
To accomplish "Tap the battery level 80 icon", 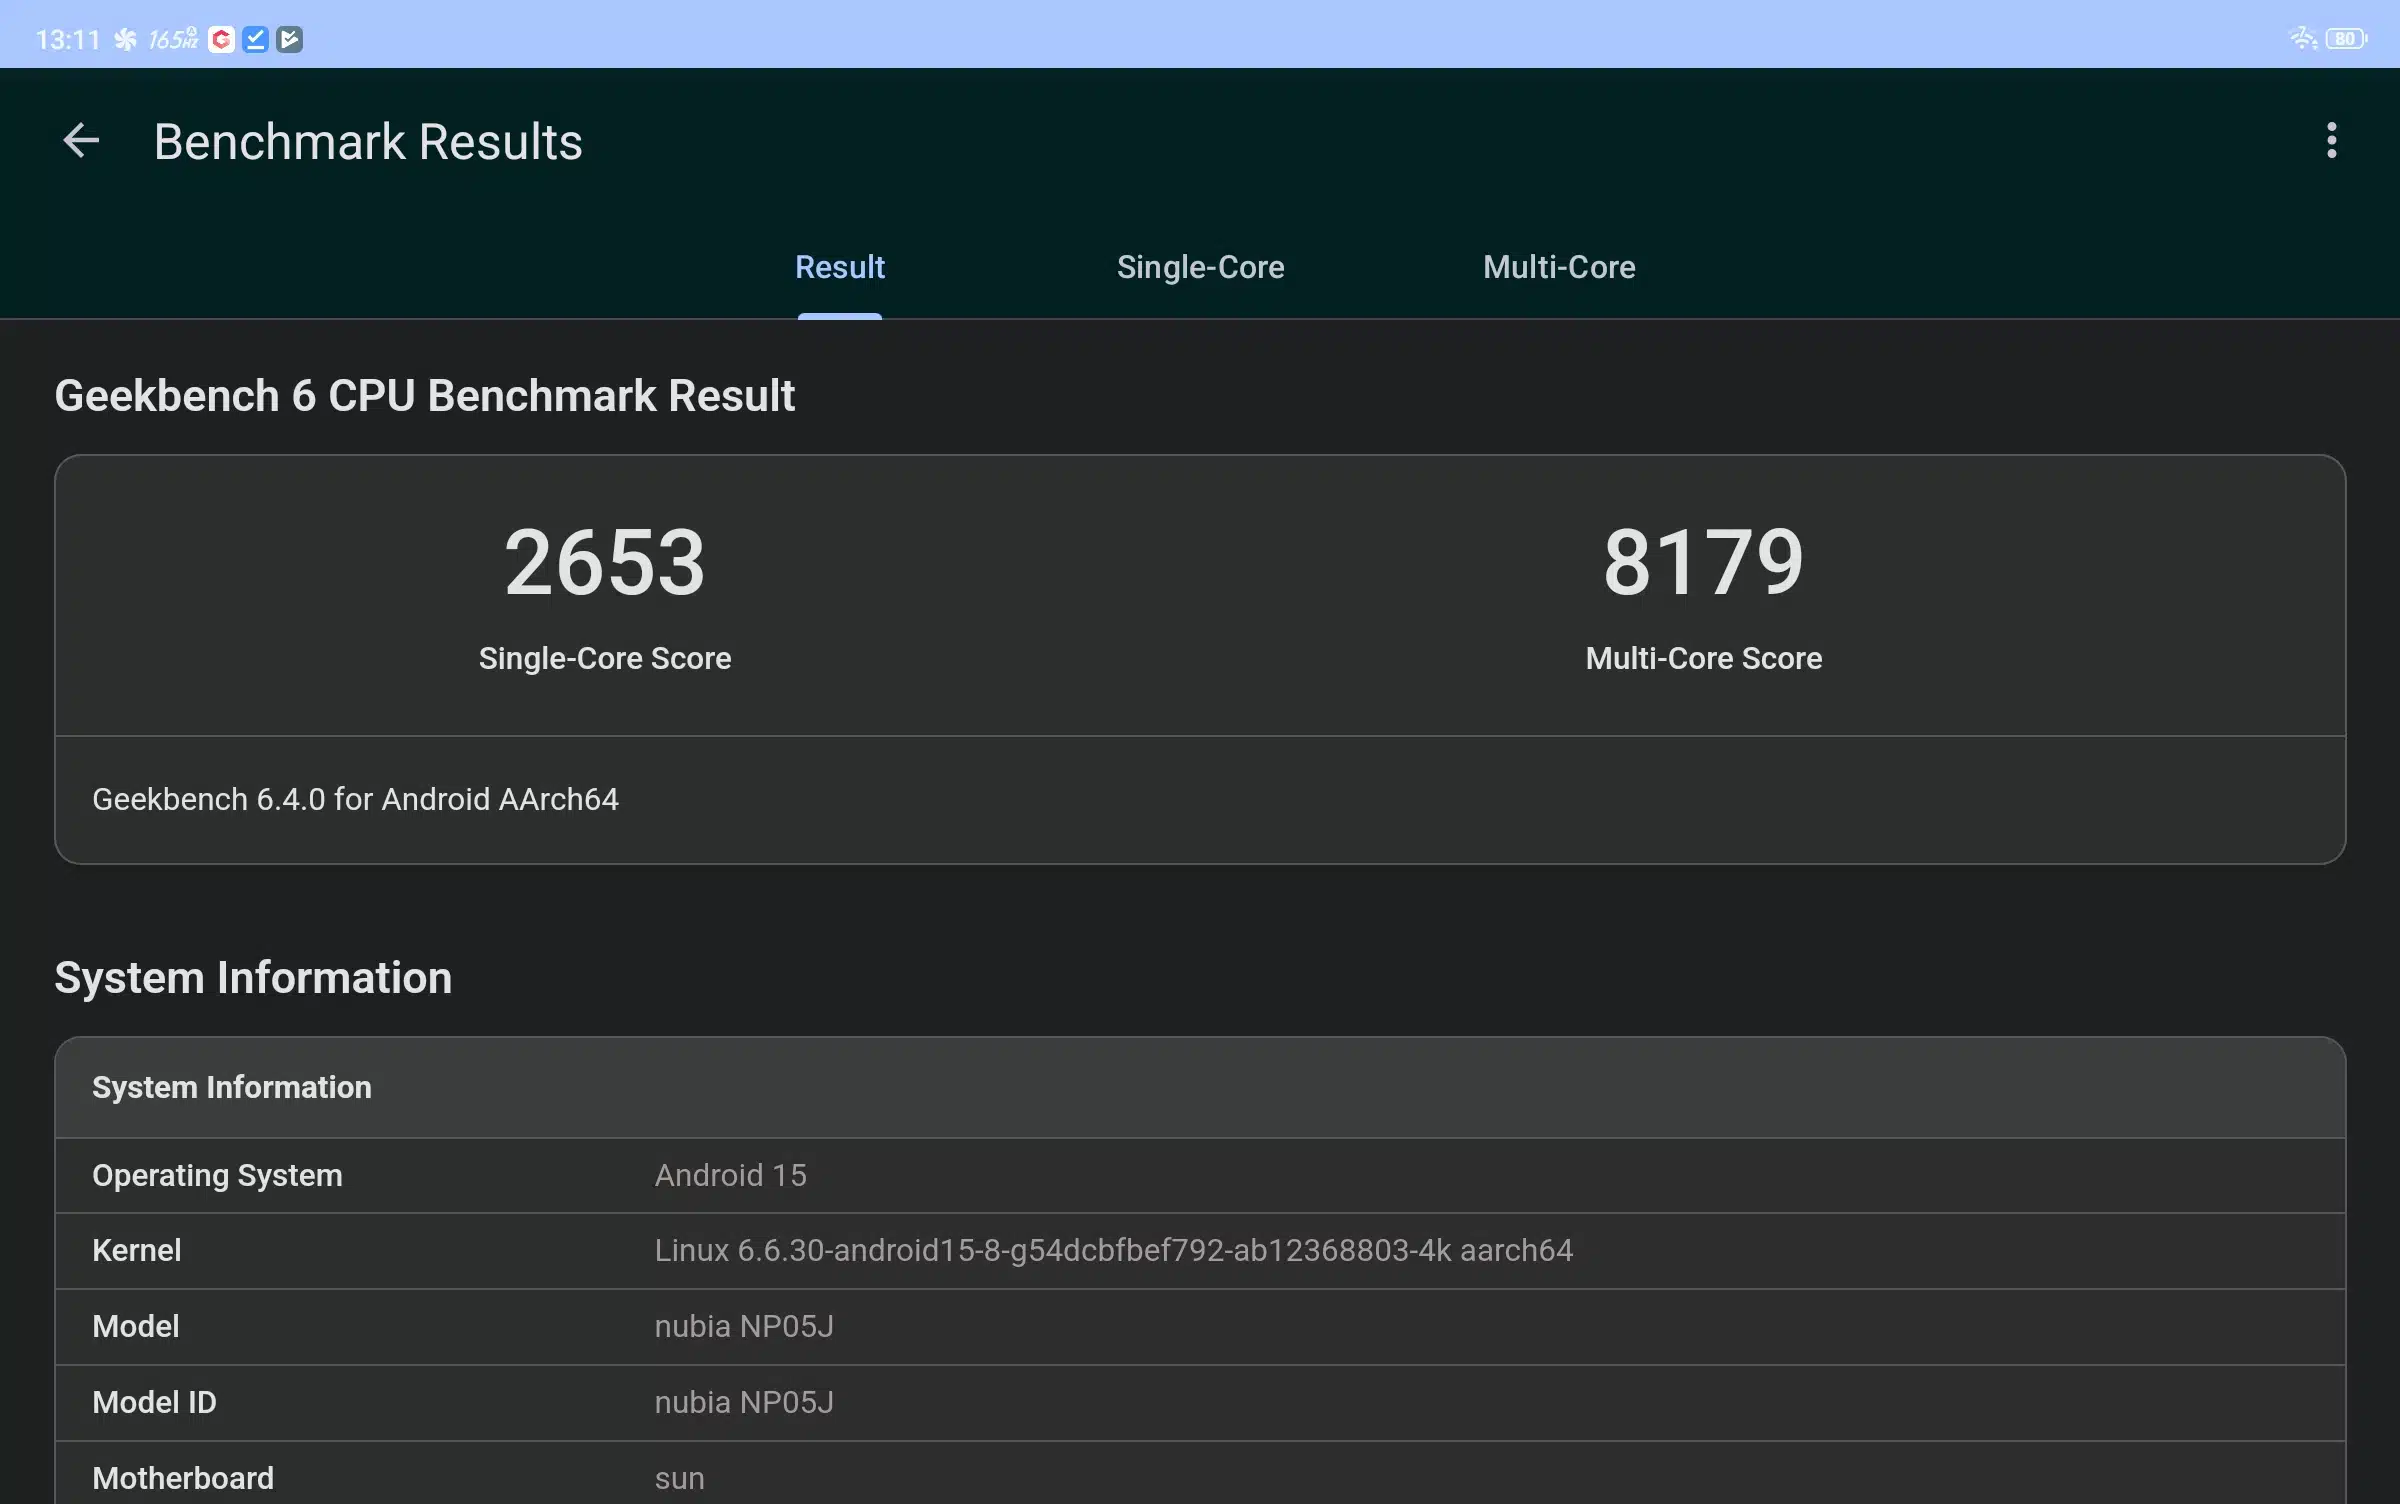I will pyautogui.click(x=2346, y=39).
